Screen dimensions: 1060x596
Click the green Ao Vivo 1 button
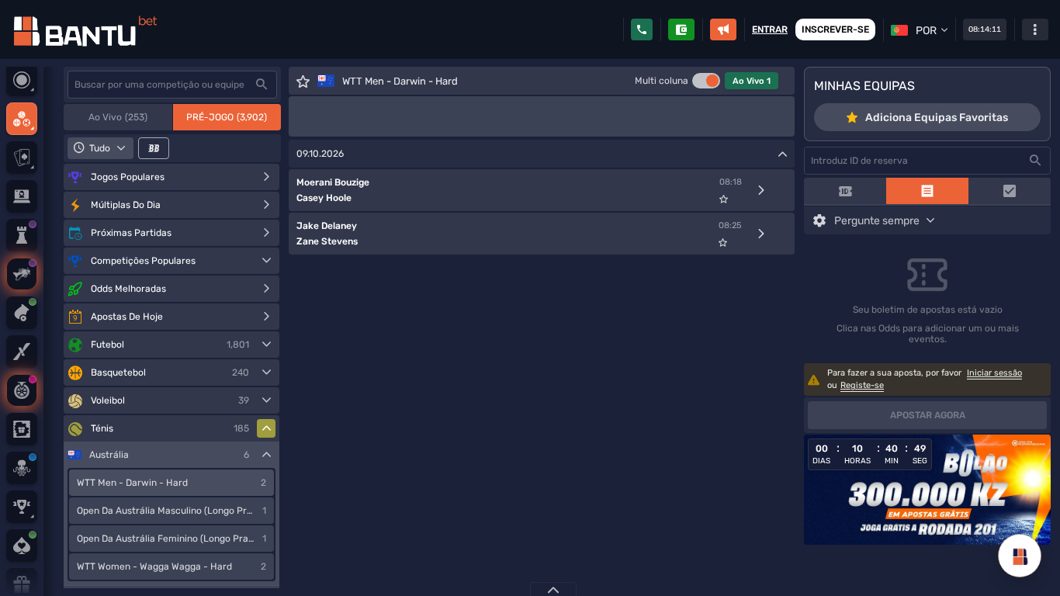pos(751,81)
